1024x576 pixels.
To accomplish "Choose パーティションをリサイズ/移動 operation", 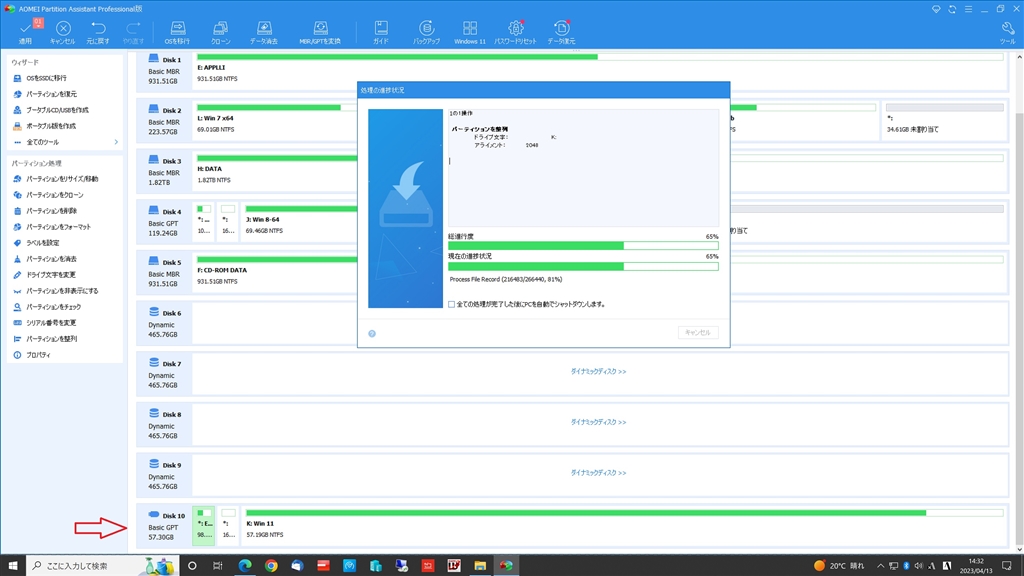I will 61,179.
